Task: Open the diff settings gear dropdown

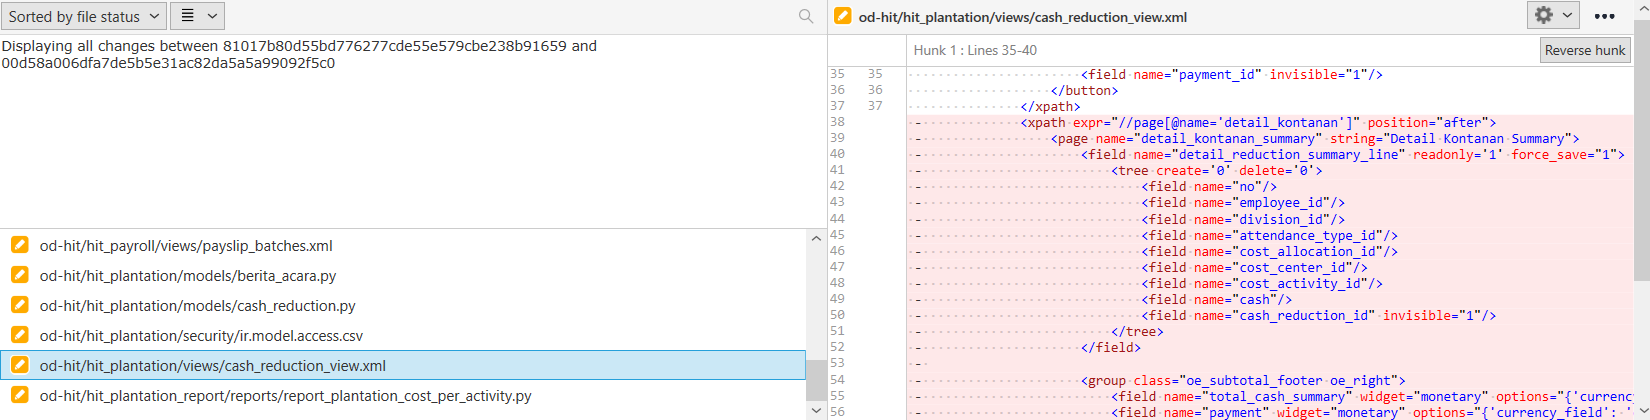Action: pyautogui.click(x=1553, y=15)
